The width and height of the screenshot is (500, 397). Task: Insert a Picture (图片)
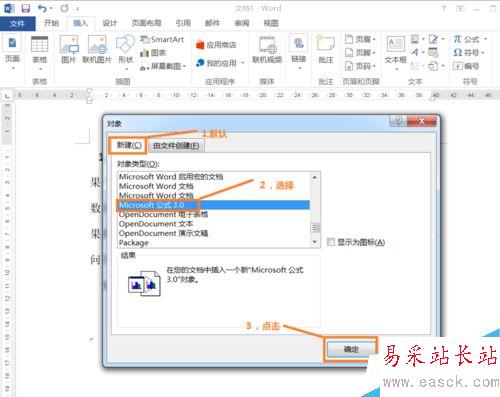(69, 49)
